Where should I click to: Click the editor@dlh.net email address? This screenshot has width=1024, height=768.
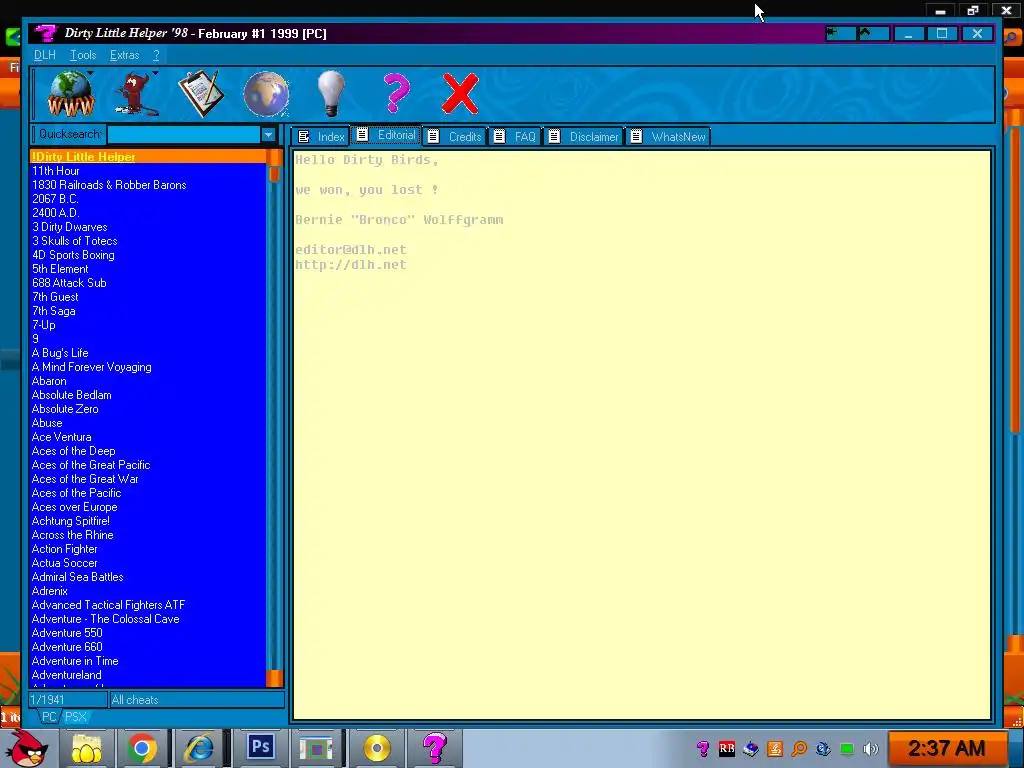click(351, 249)
